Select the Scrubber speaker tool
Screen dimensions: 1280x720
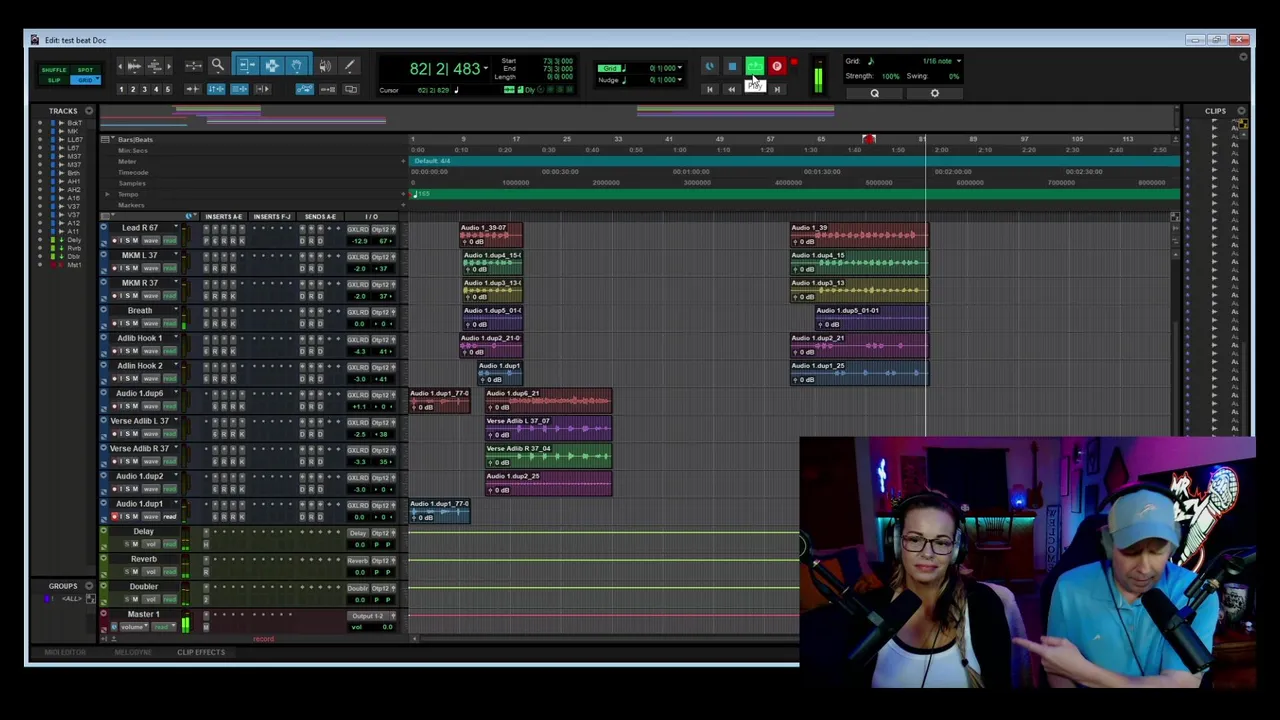coord(325,66)
